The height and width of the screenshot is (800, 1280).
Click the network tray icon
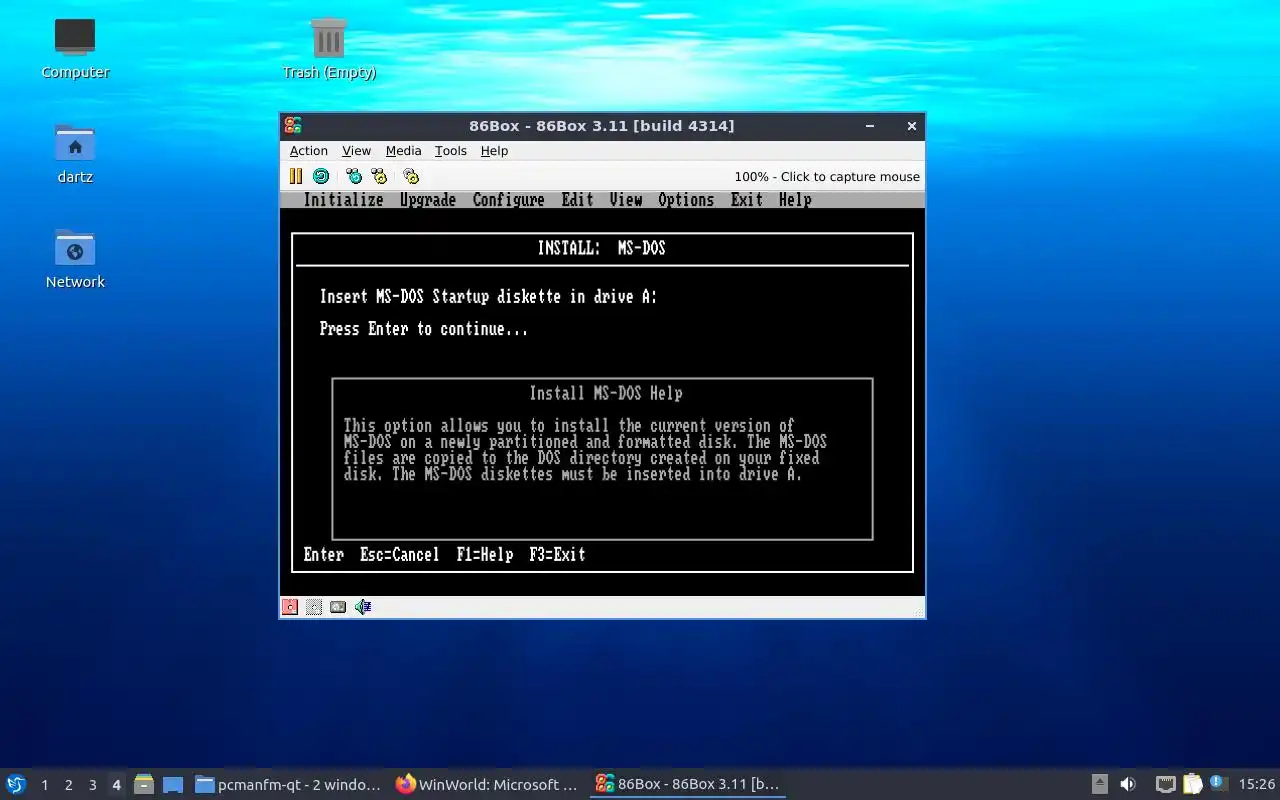(1165, 784)
